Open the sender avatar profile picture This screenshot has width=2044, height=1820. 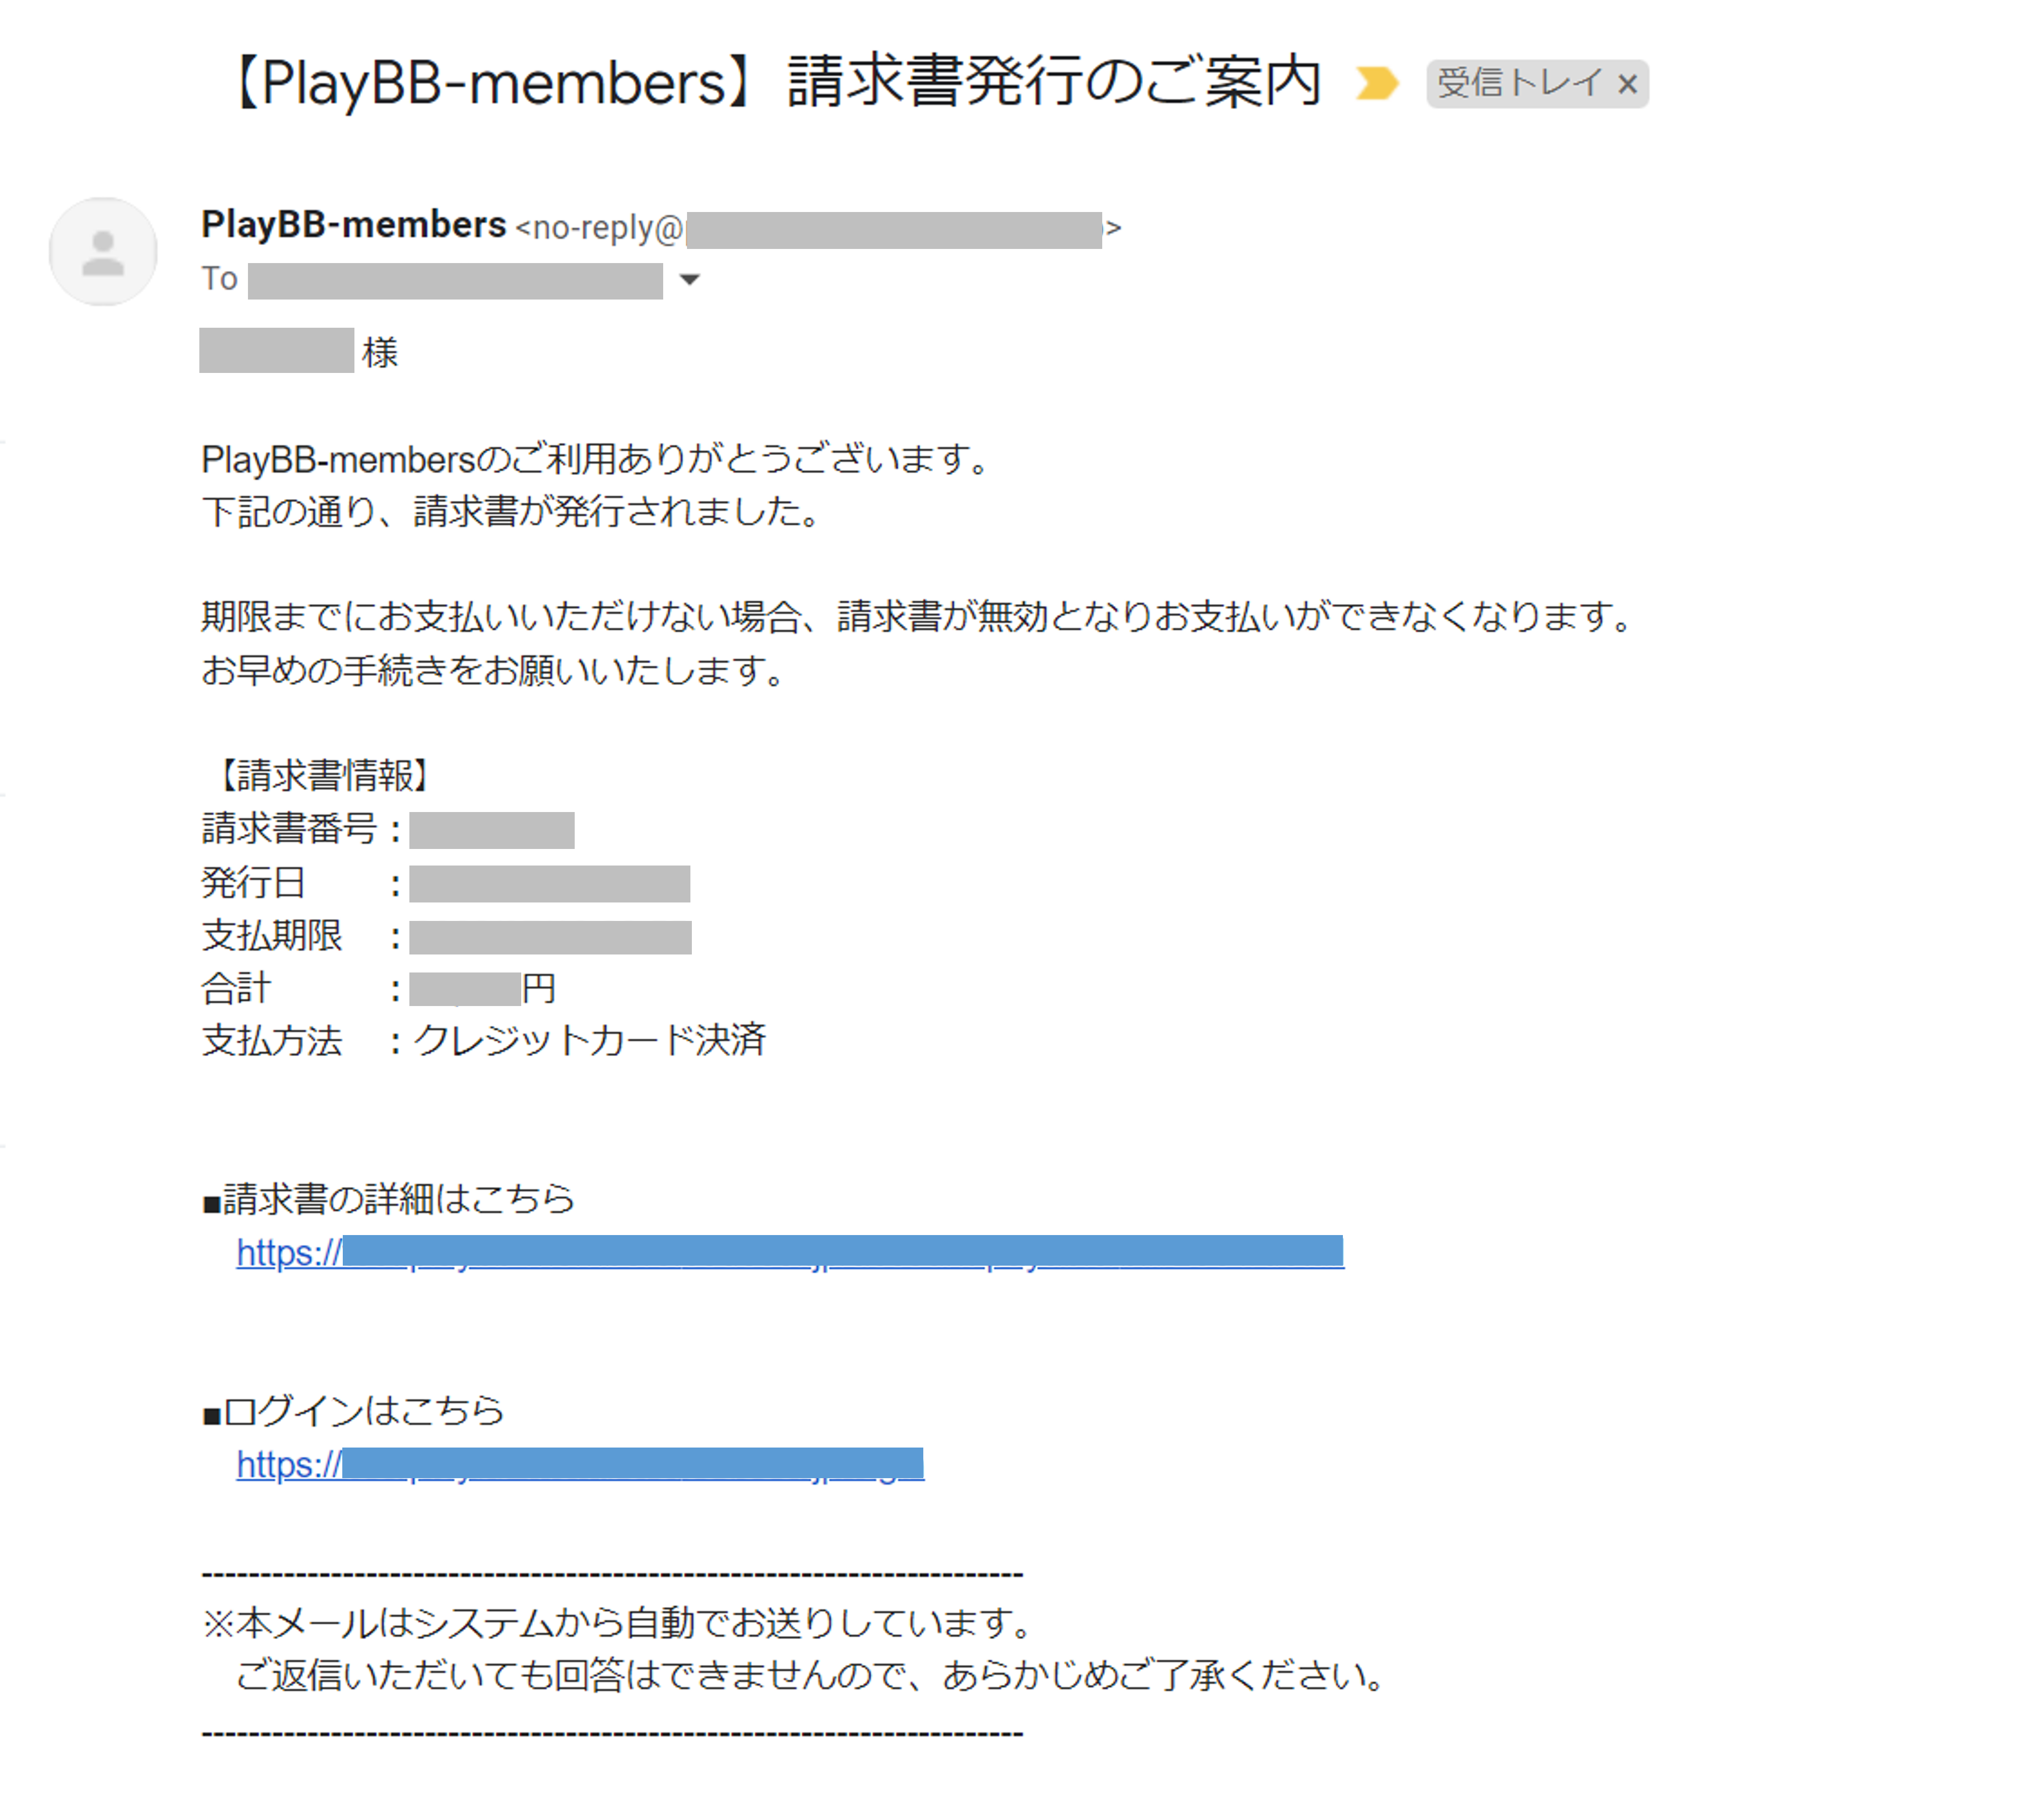click(x=103, y=251)
